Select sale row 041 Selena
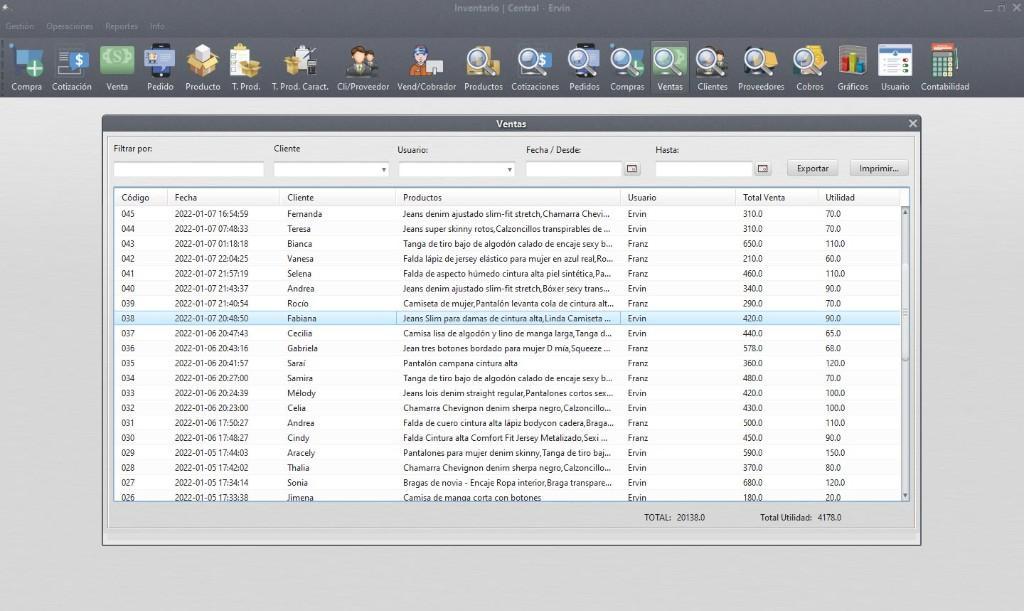This screenshot has width=1024, height=611. (x=507, y=274)
